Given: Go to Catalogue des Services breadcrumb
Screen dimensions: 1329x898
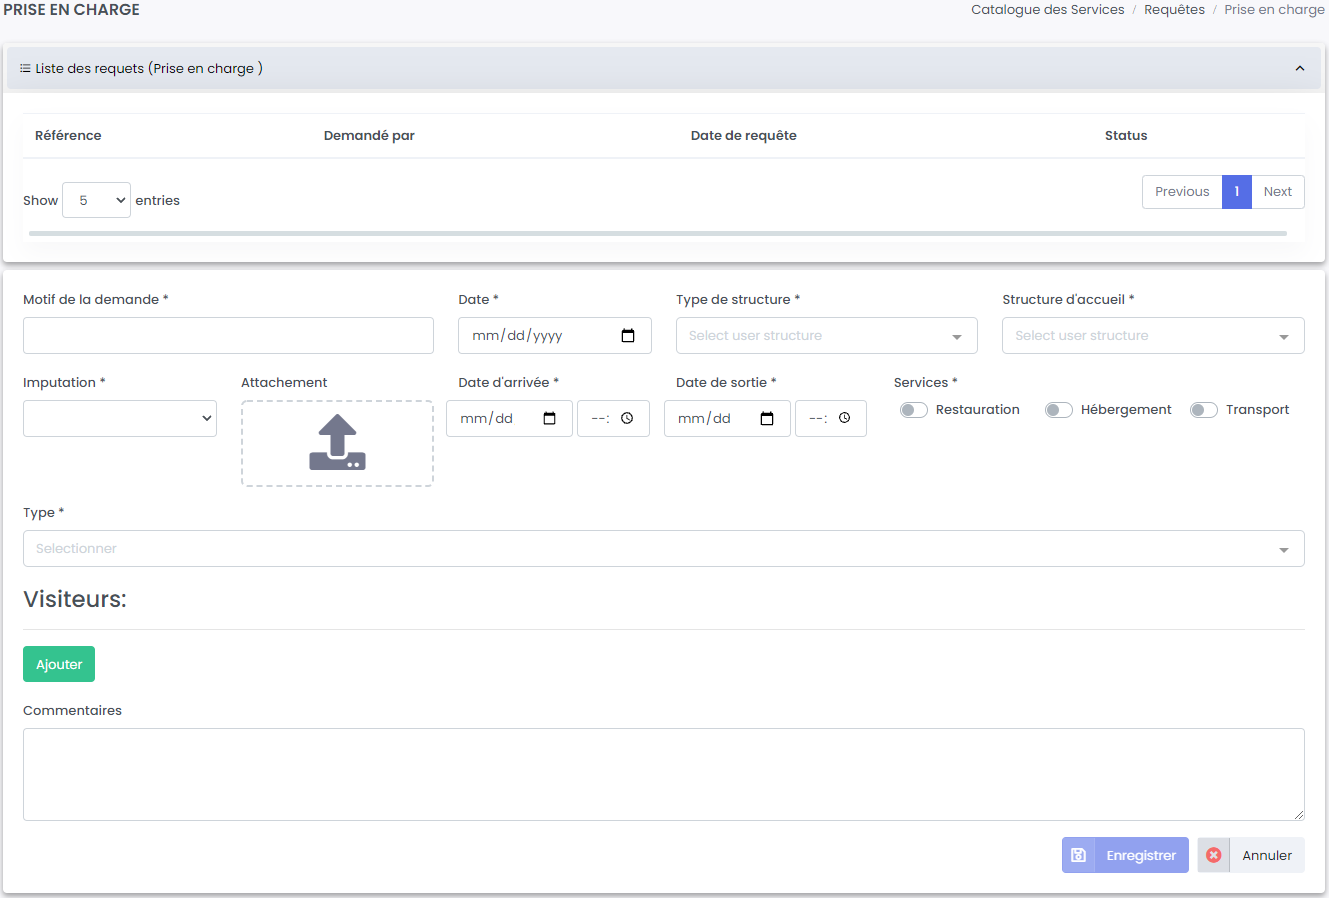Looking at the screenshot, I should click(x=1047, y=10).
